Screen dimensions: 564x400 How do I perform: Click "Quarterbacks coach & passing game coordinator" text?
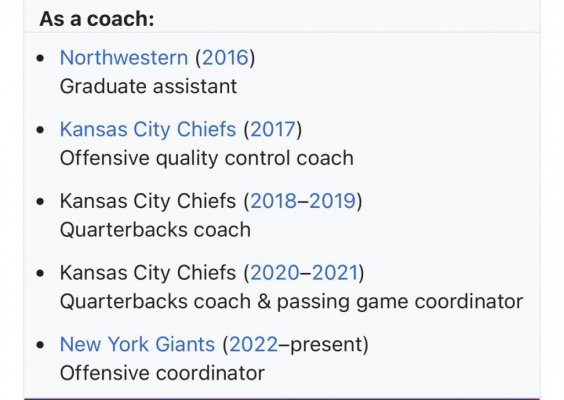pyautogui.click(x=291, y=301)
